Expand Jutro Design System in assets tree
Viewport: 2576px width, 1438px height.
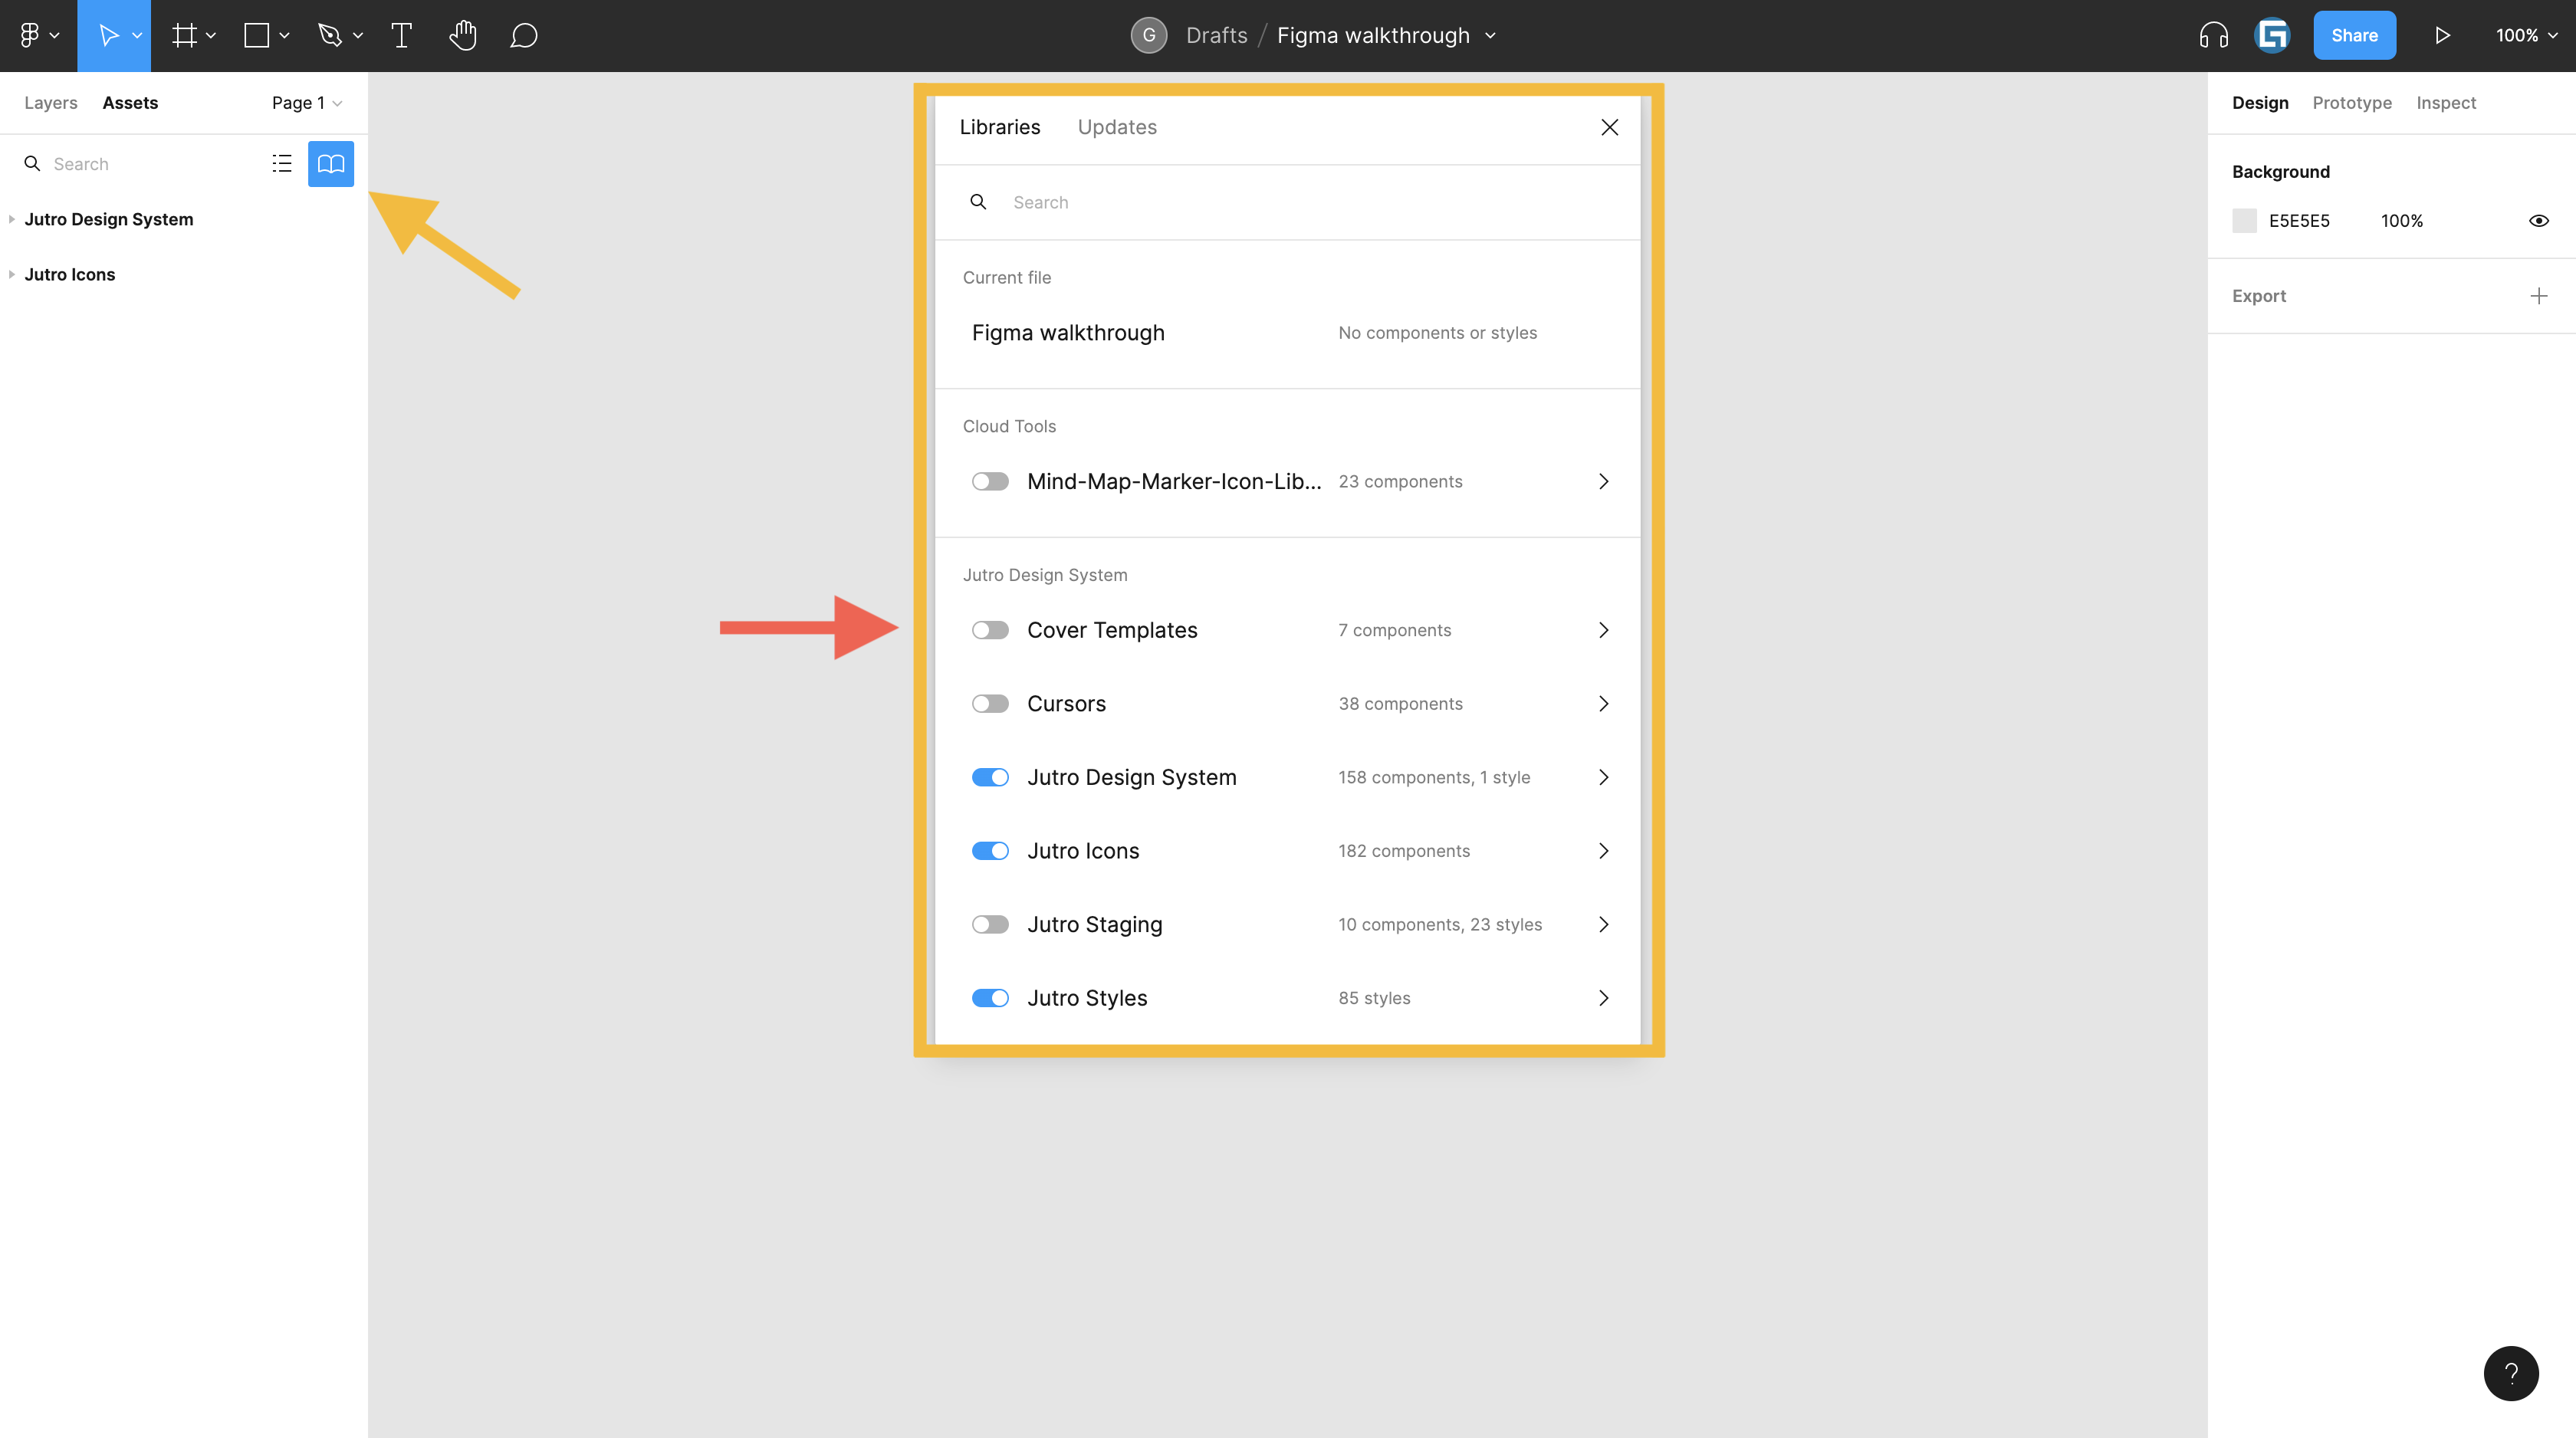click(11, 219)
